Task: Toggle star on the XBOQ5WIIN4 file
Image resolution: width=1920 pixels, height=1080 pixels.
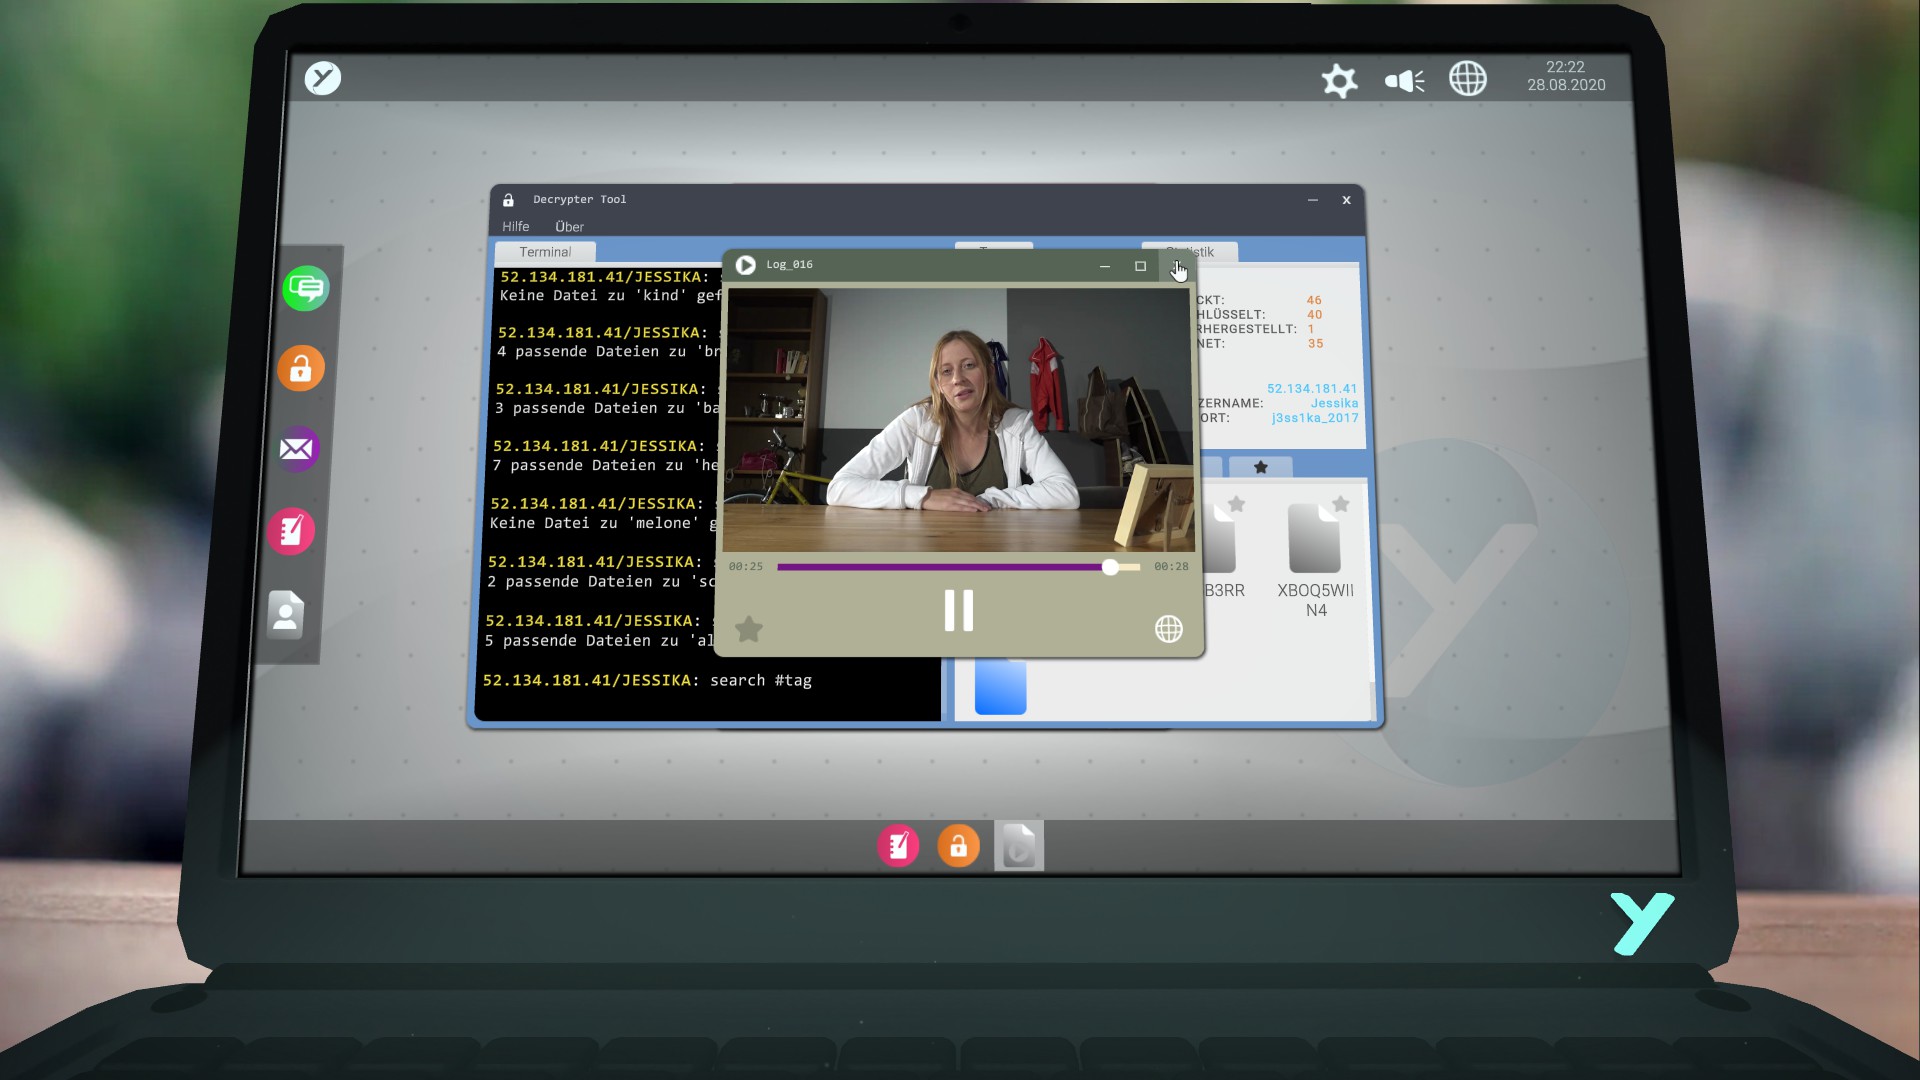Action: click(1341, 504)
